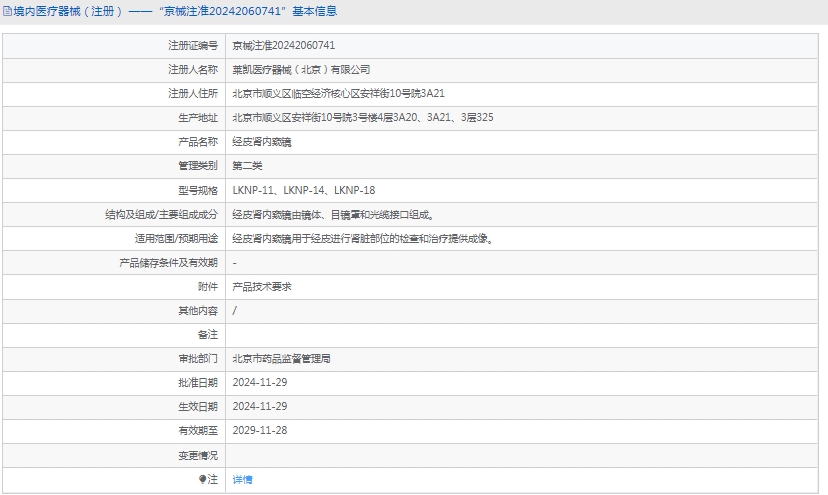The height and width of the screenshot is (495, 828).
Task: Click attachment value 产品技术要求
Action: coord(262,287)
